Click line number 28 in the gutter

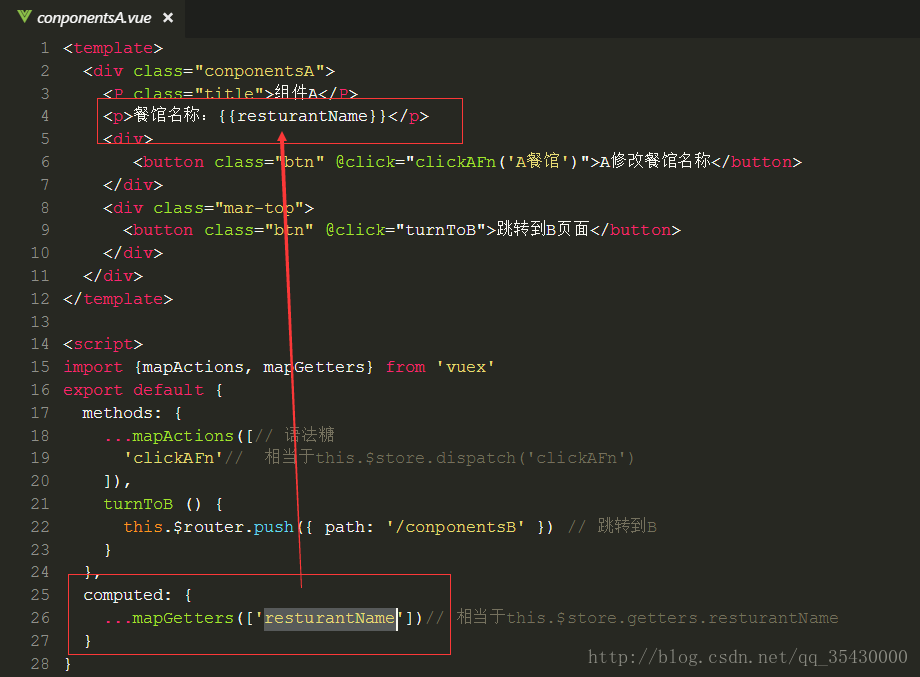(40, 664)
